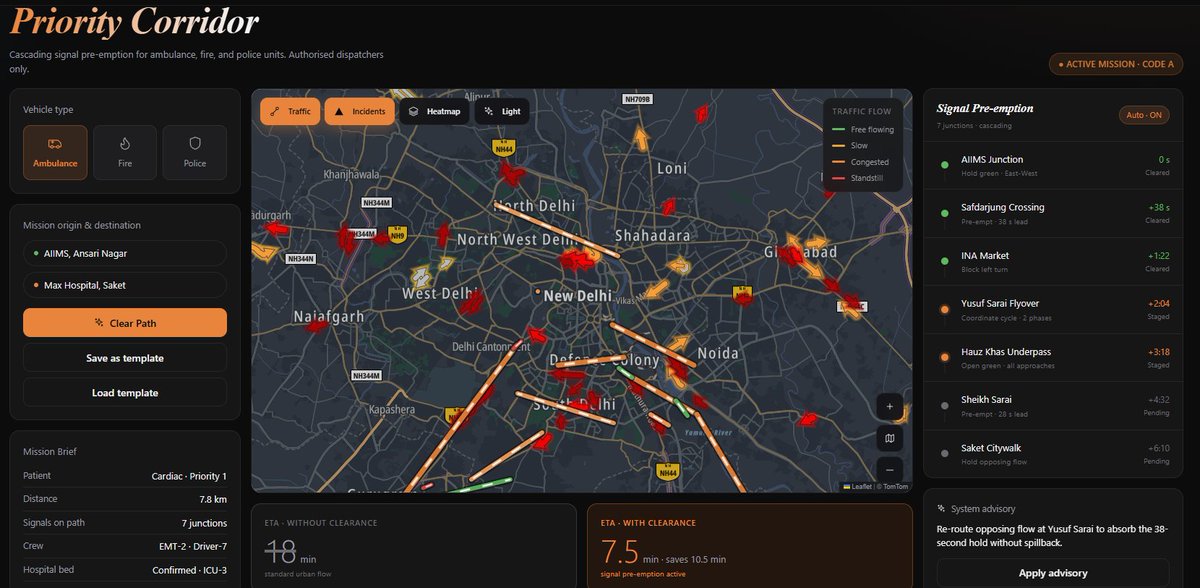
Task: Select the Ambulance vehicle type
Action: pos(55,152)
